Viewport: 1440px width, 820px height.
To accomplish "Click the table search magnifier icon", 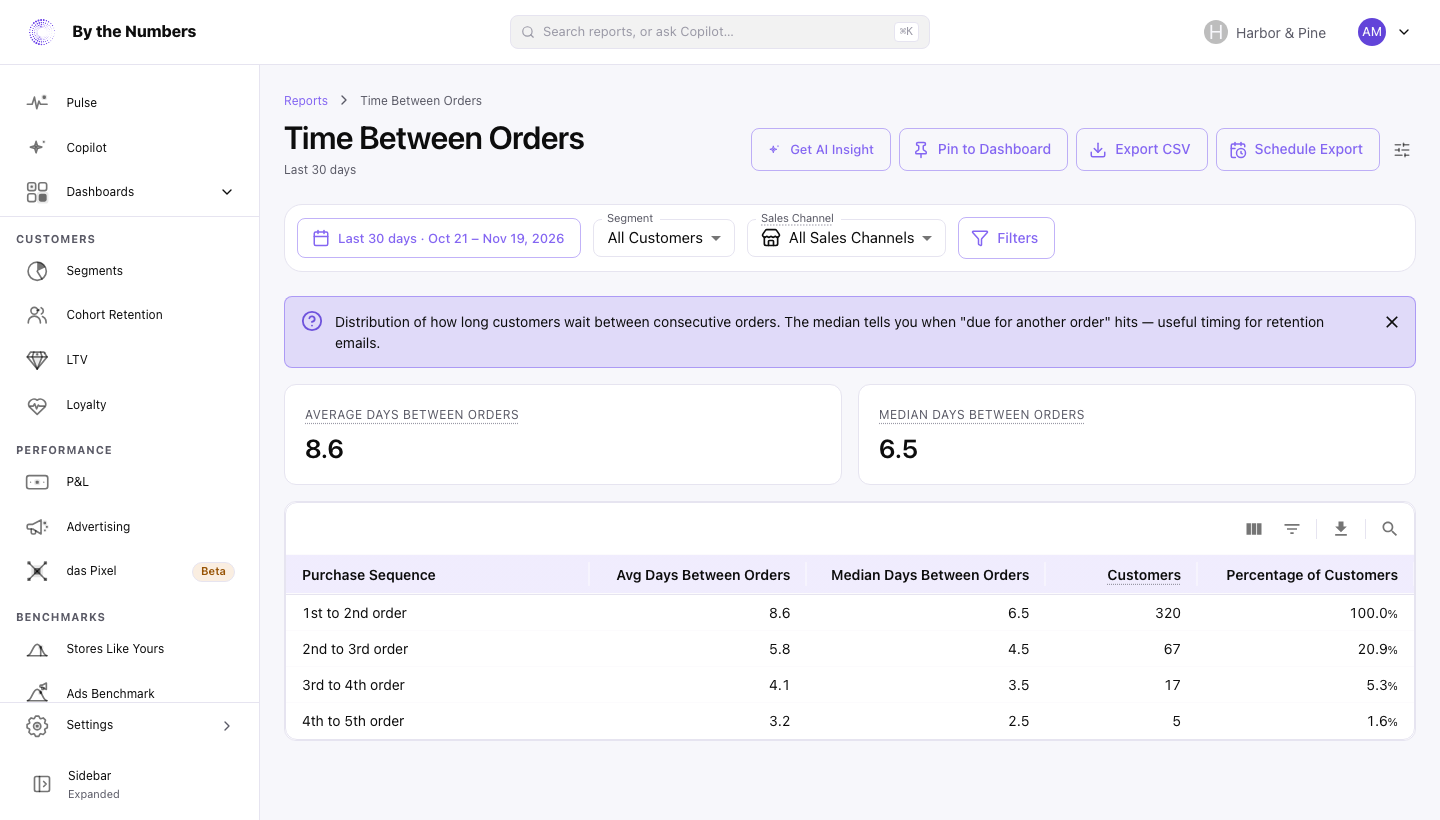I will [1389, 529].
